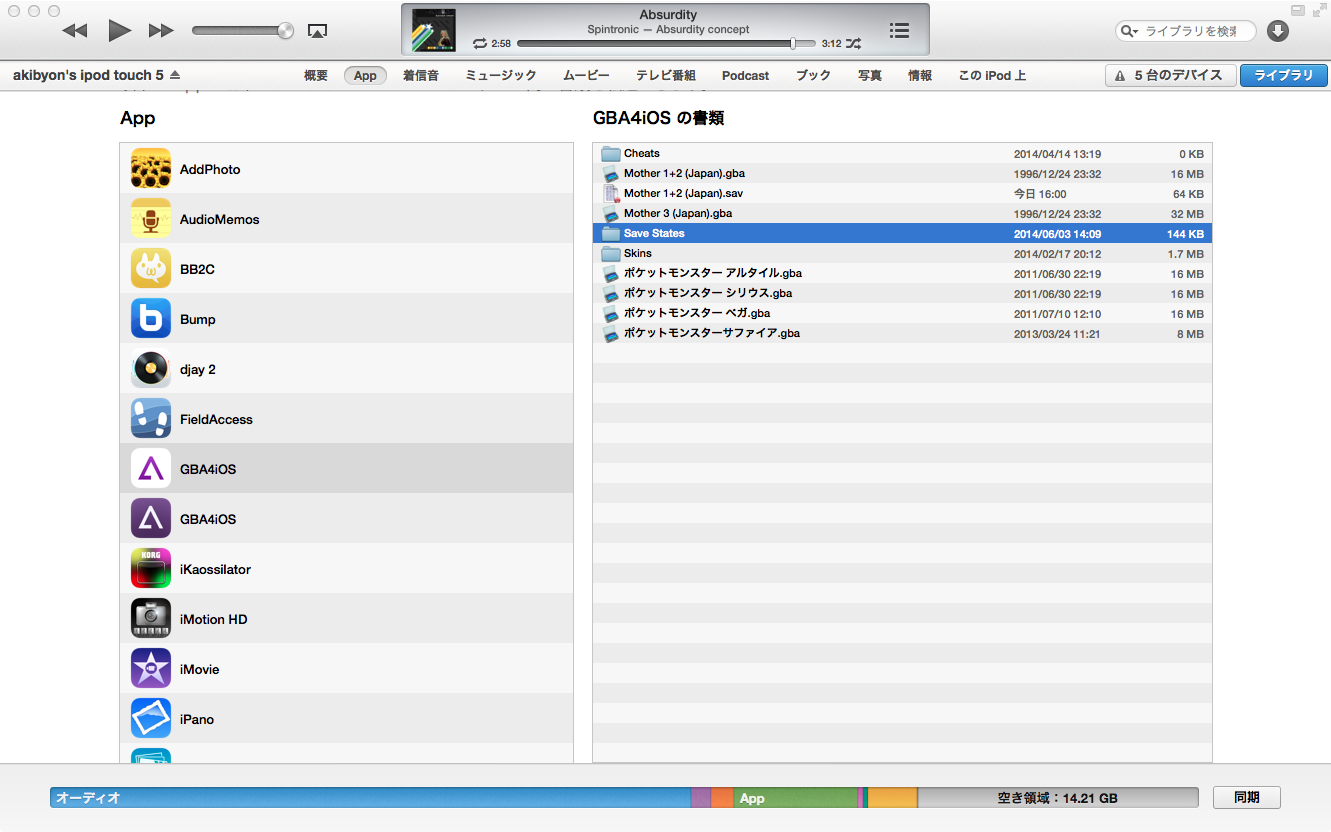Click ポケットモンスター シリウス.gba file name
The width and height of the screenshot is (1331, 832).
pos(708,293)
